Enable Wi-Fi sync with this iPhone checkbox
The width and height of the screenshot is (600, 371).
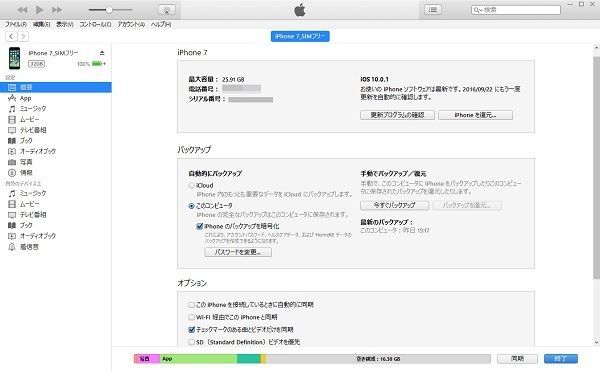point(191,317)
